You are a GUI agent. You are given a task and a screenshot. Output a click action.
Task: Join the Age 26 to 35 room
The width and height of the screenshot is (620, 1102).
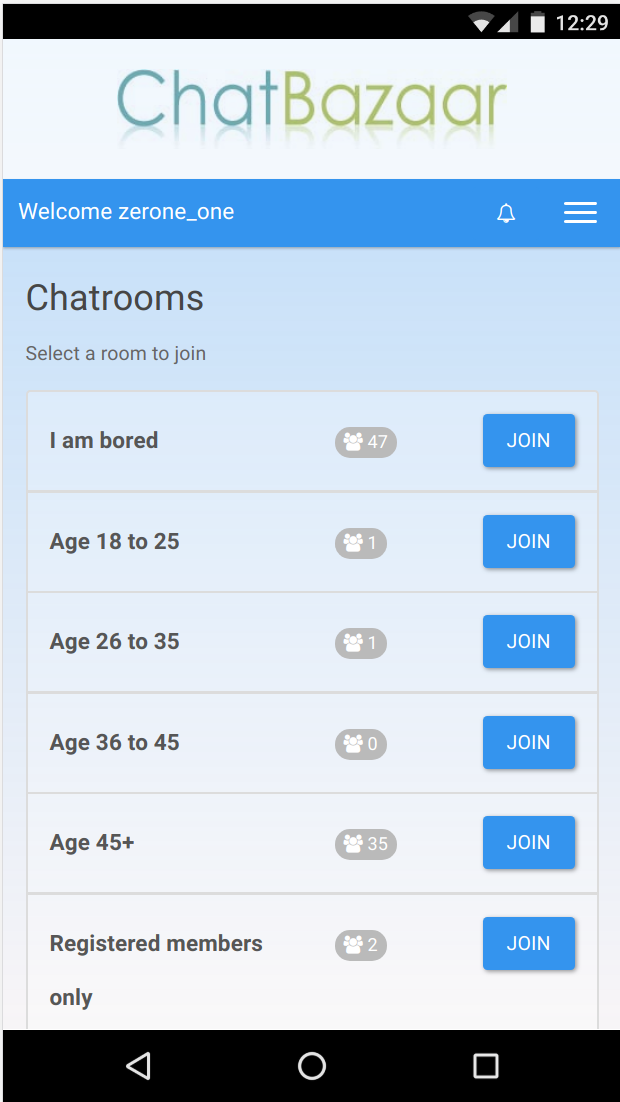(x=529, y=642)
